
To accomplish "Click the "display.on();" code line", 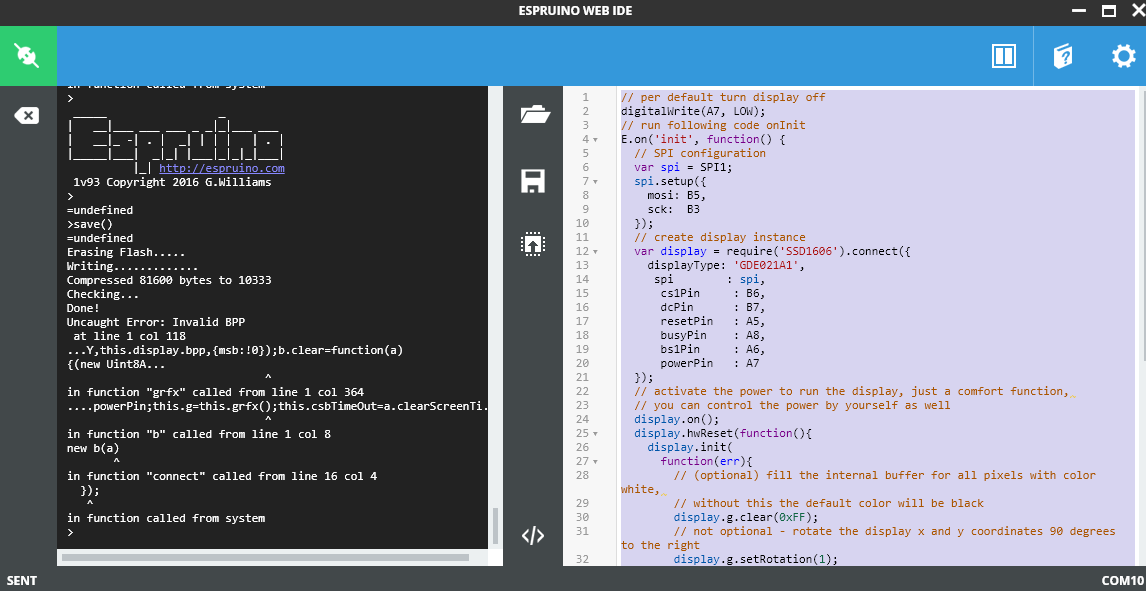I will tap(676, 419).
